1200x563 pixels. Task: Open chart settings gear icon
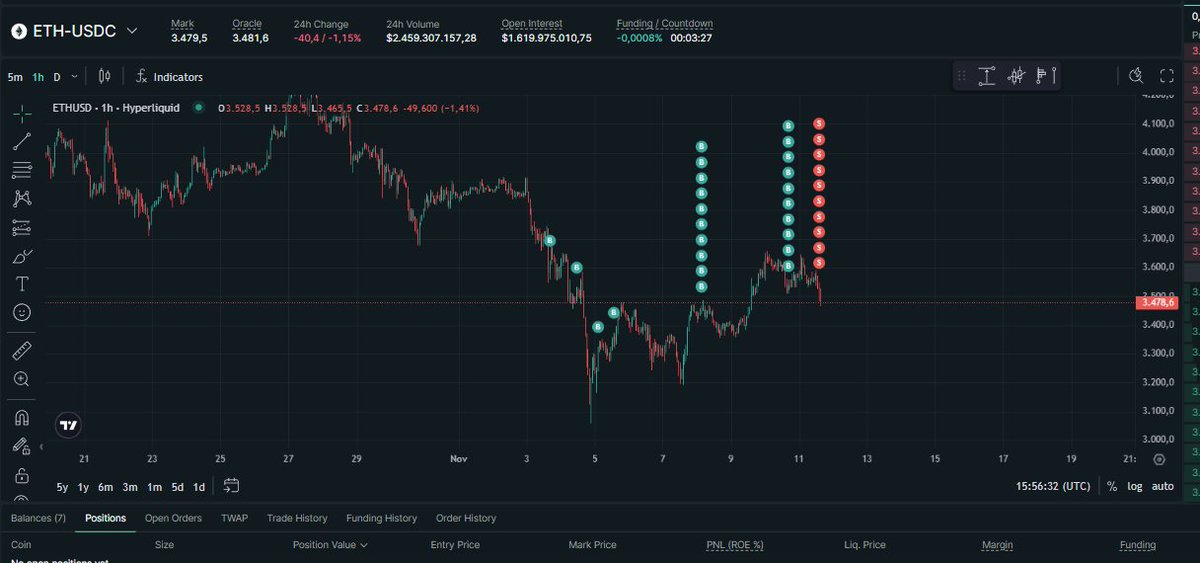(x=1158, y=460)
